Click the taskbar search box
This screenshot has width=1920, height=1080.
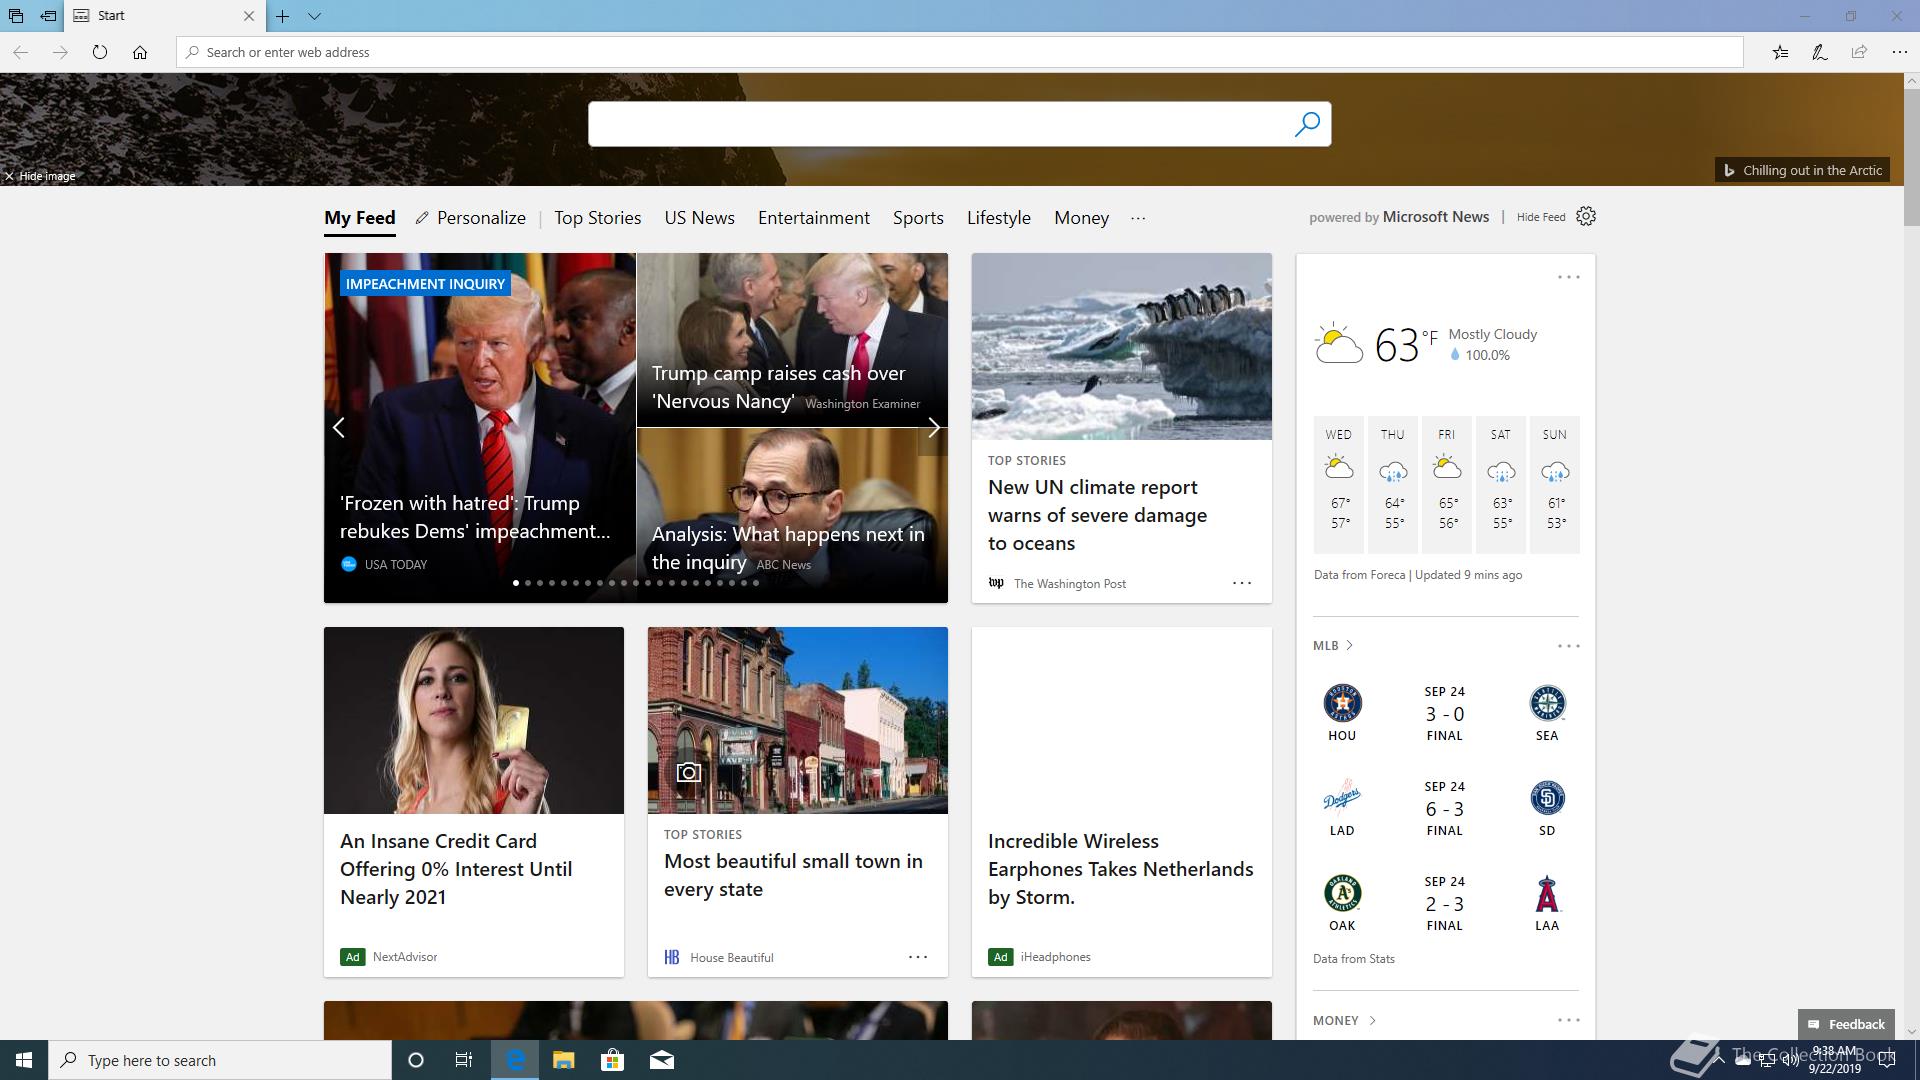pos(220,1060)
